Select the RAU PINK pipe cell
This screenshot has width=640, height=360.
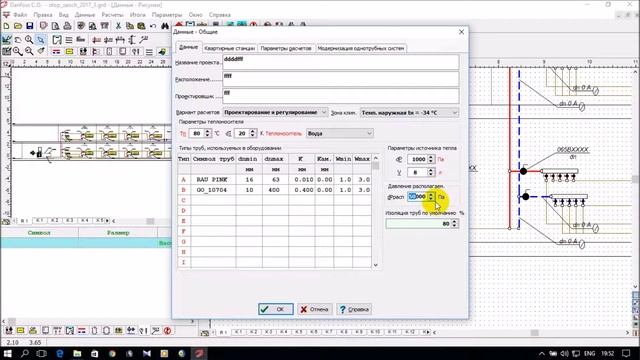(x=213, y=180)
